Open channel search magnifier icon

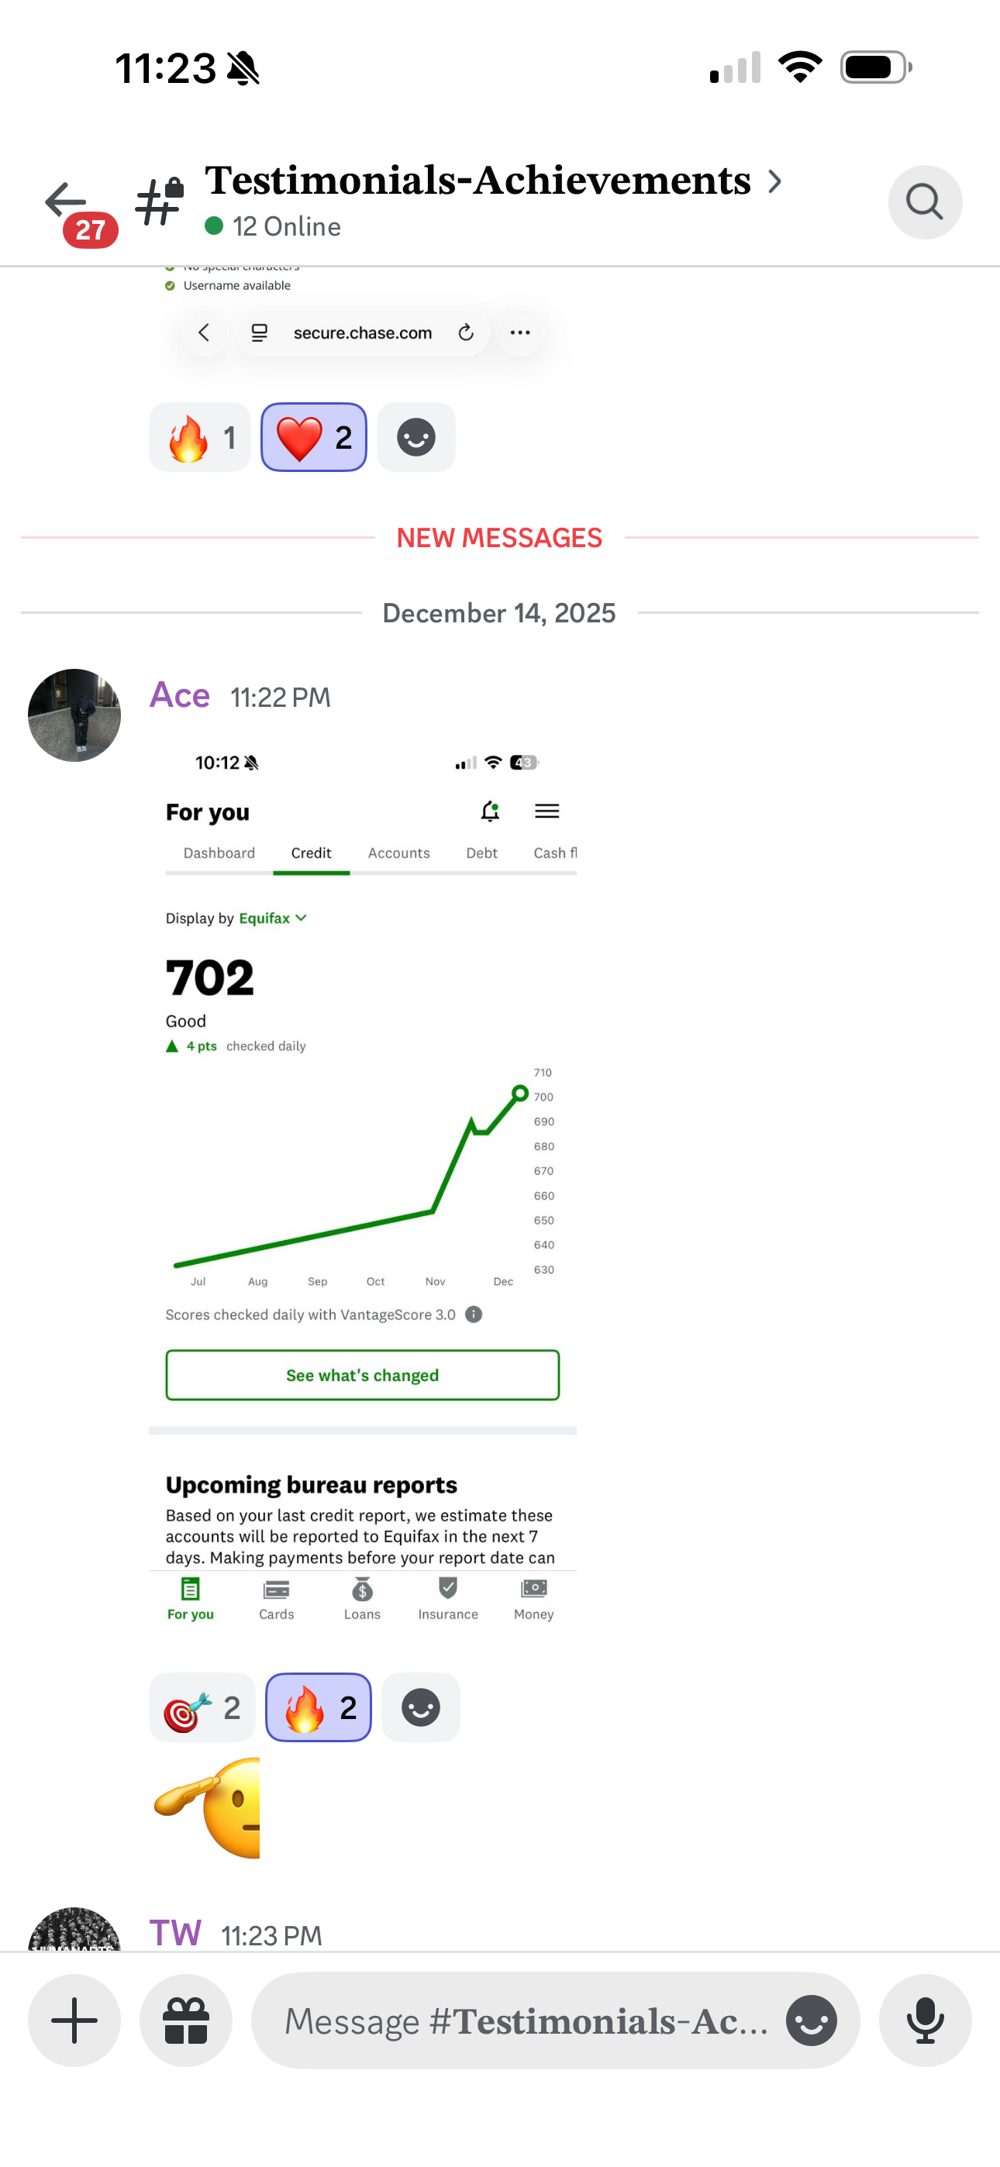925,202
